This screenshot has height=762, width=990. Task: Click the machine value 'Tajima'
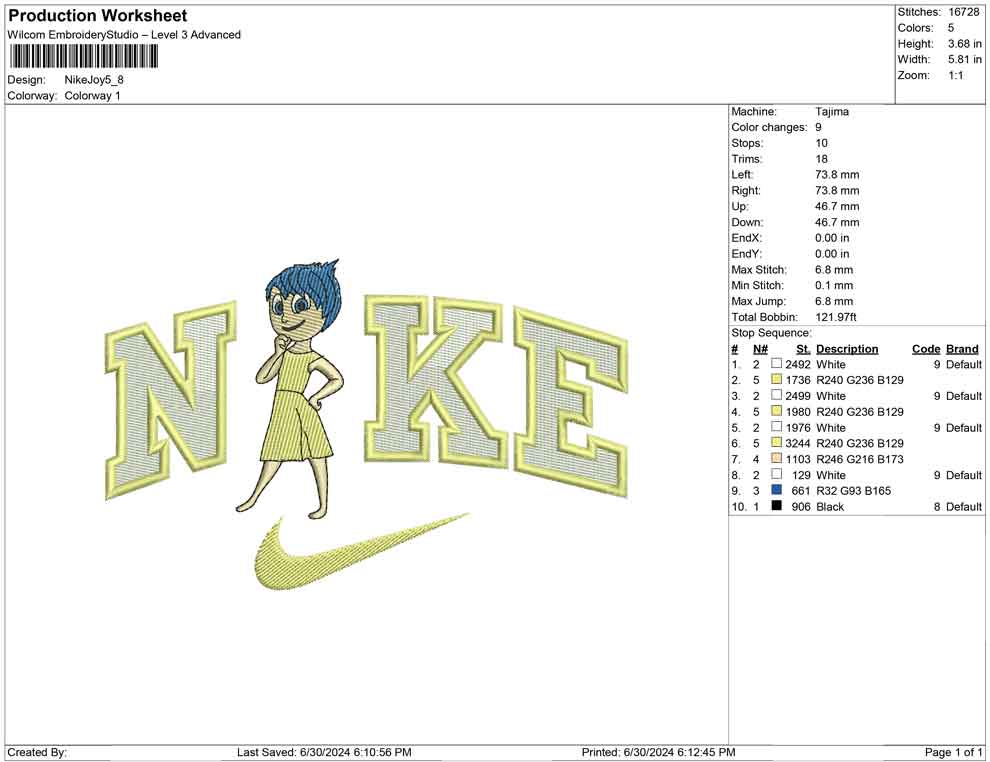832,112
